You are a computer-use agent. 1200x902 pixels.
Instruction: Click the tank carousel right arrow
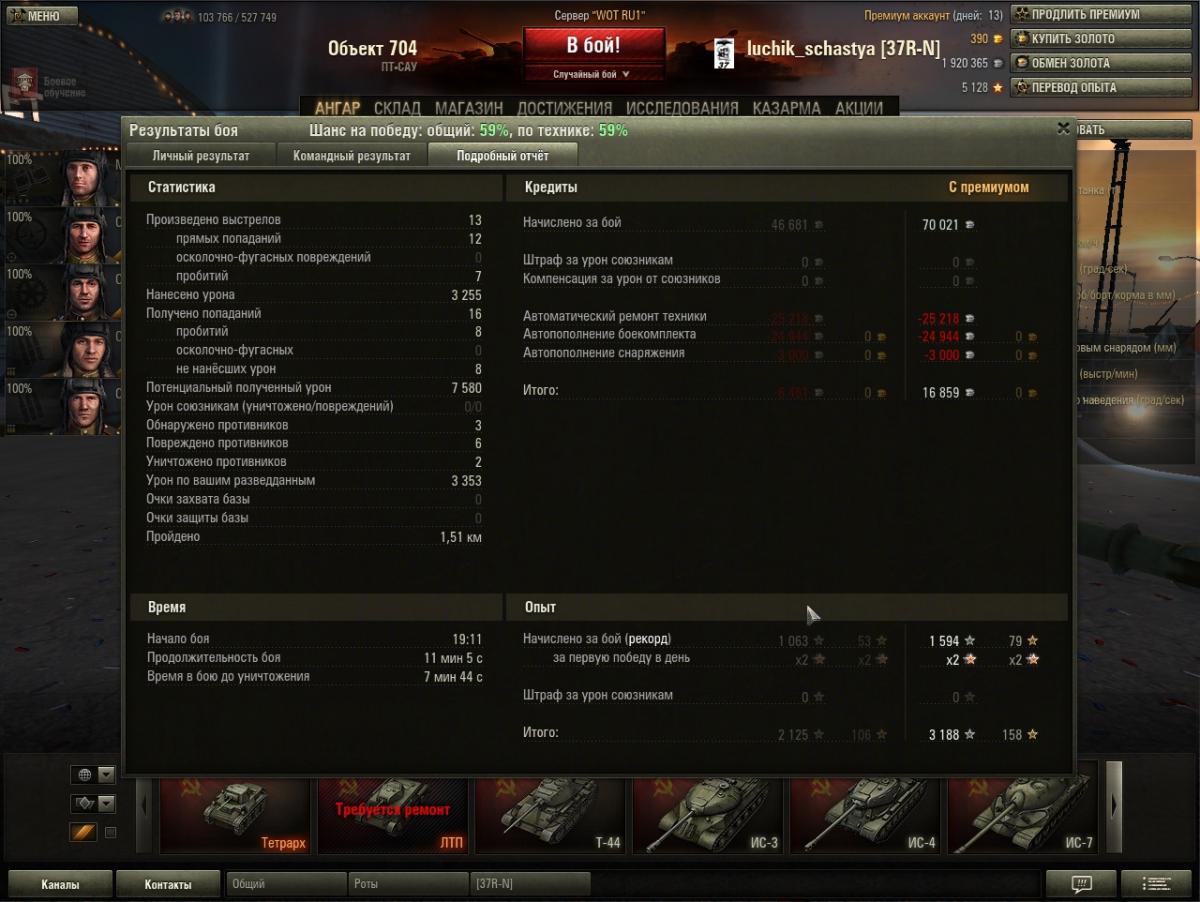[1113, 806]
